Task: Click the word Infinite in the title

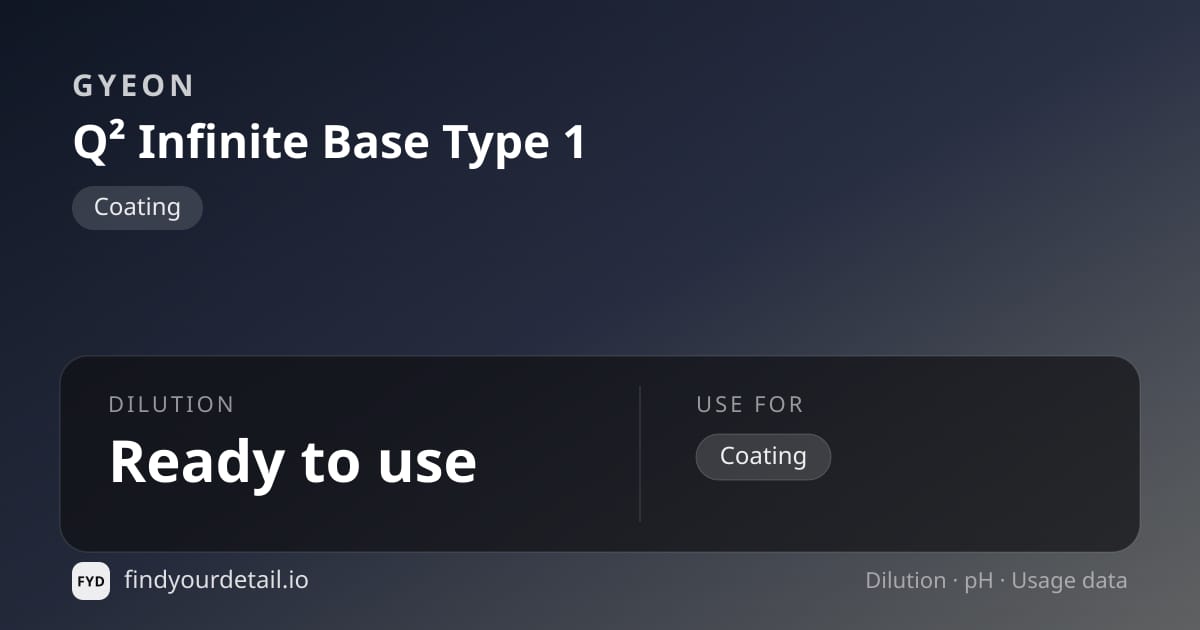Action: coord(223,143)
